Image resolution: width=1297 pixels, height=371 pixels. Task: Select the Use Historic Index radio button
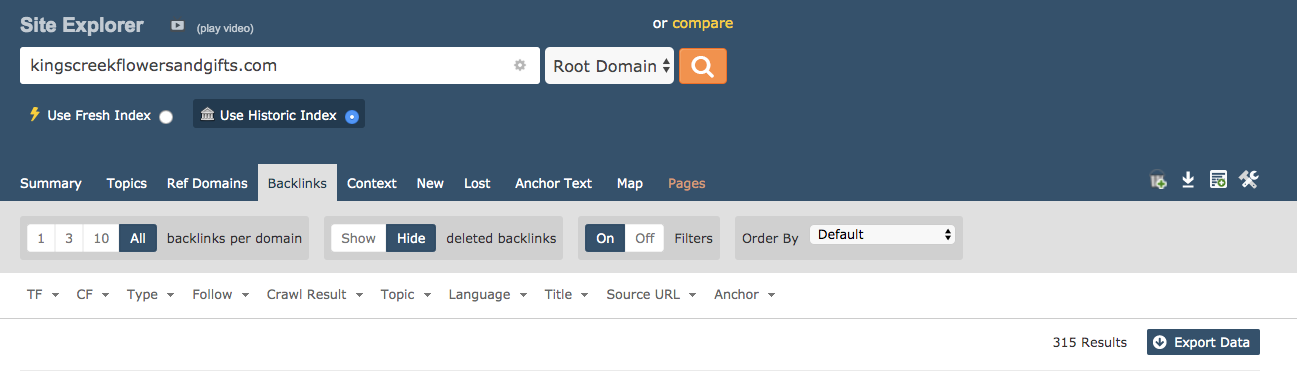352,117
